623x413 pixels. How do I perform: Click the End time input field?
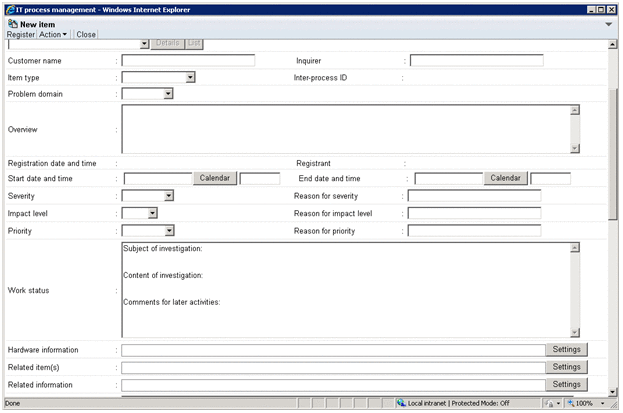(x=551, y=178)
